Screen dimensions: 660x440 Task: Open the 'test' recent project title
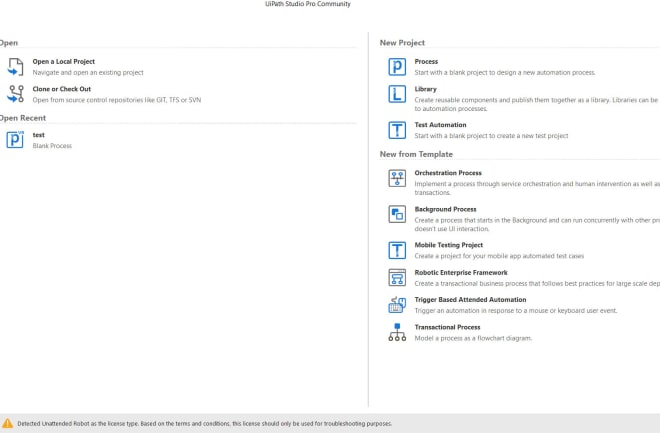click(38, 135)
